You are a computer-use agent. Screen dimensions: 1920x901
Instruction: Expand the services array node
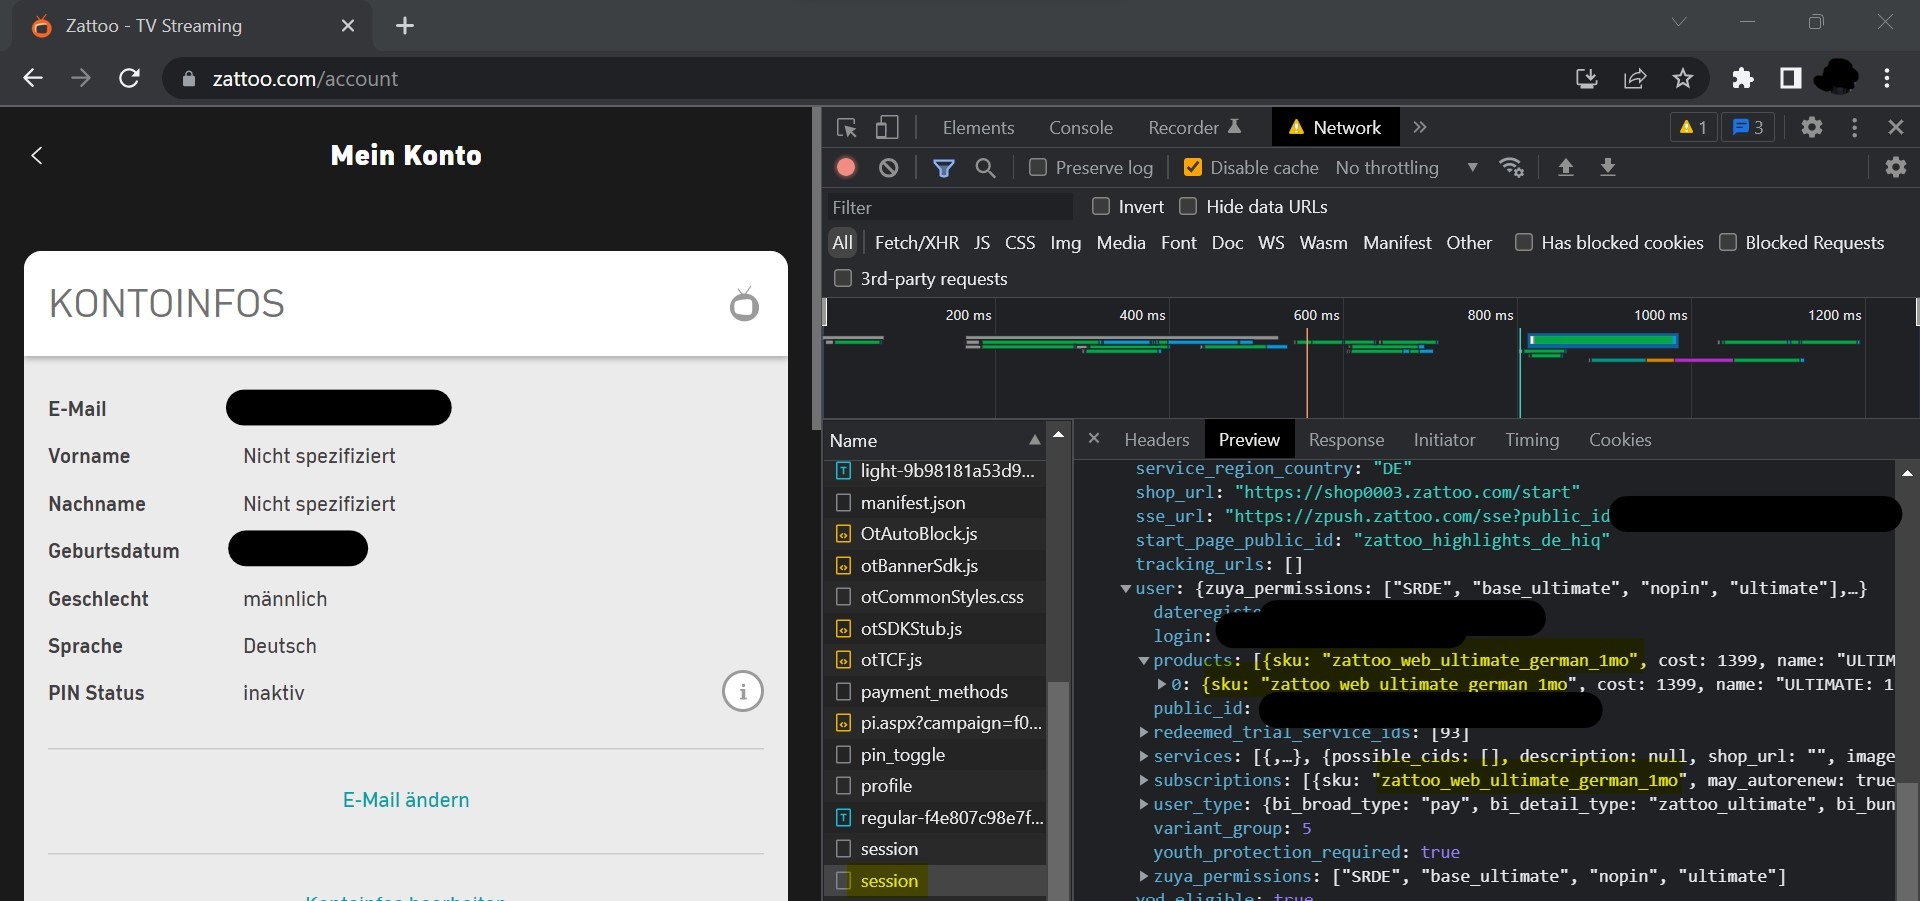click(x=1144, y=756)
